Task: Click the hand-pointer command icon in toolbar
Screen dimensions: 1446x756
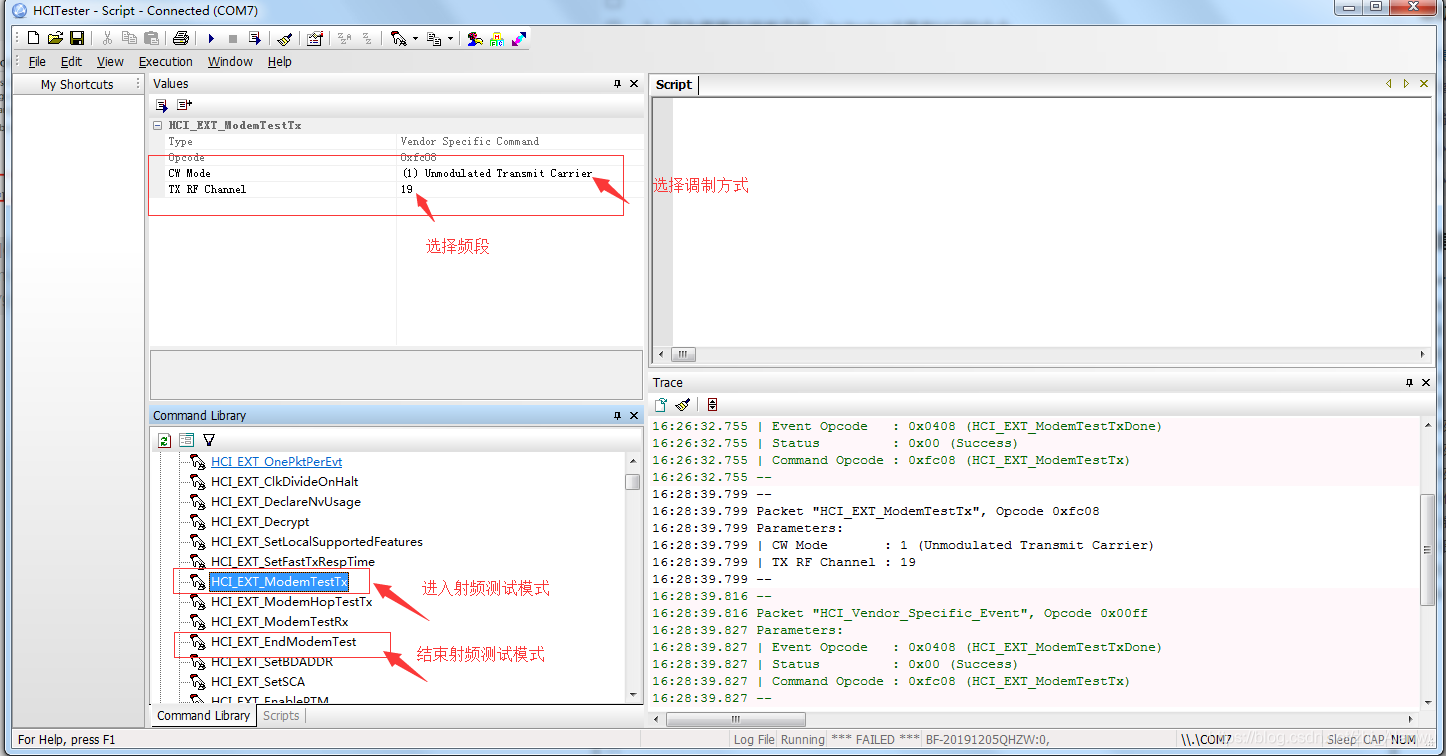Action: (398, 38)
